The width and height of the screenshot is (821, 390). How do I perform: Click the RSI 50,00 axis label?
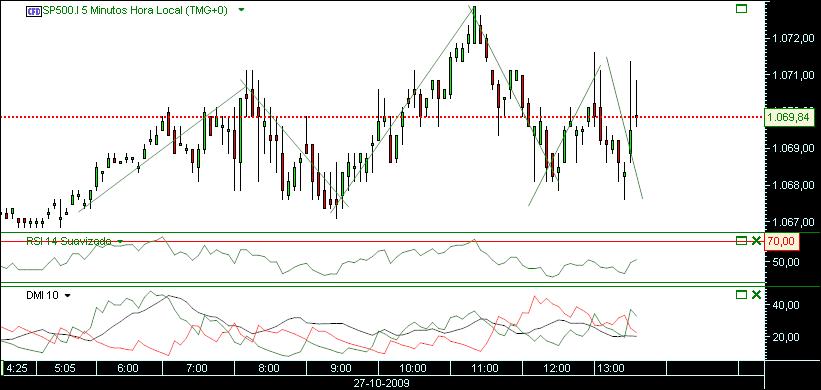tap(786, 262)
